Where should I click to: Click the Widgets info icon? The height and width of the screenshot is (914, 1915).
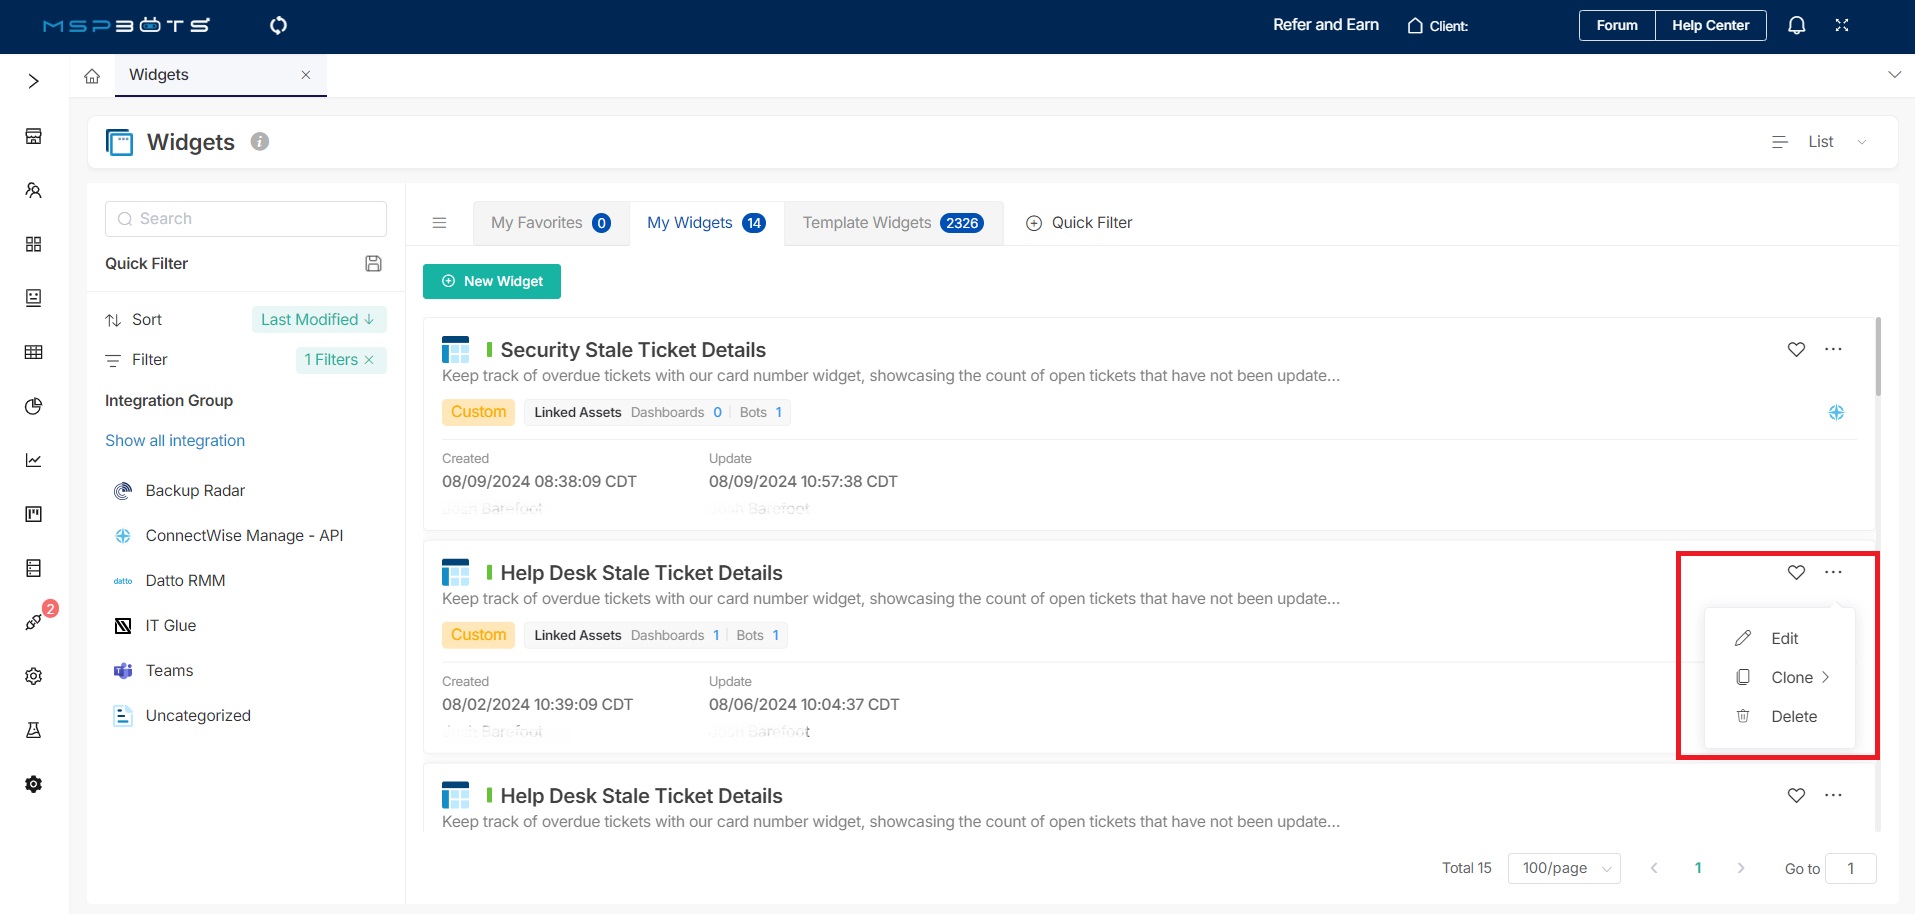pyautogui.click(x=260, y=142)
